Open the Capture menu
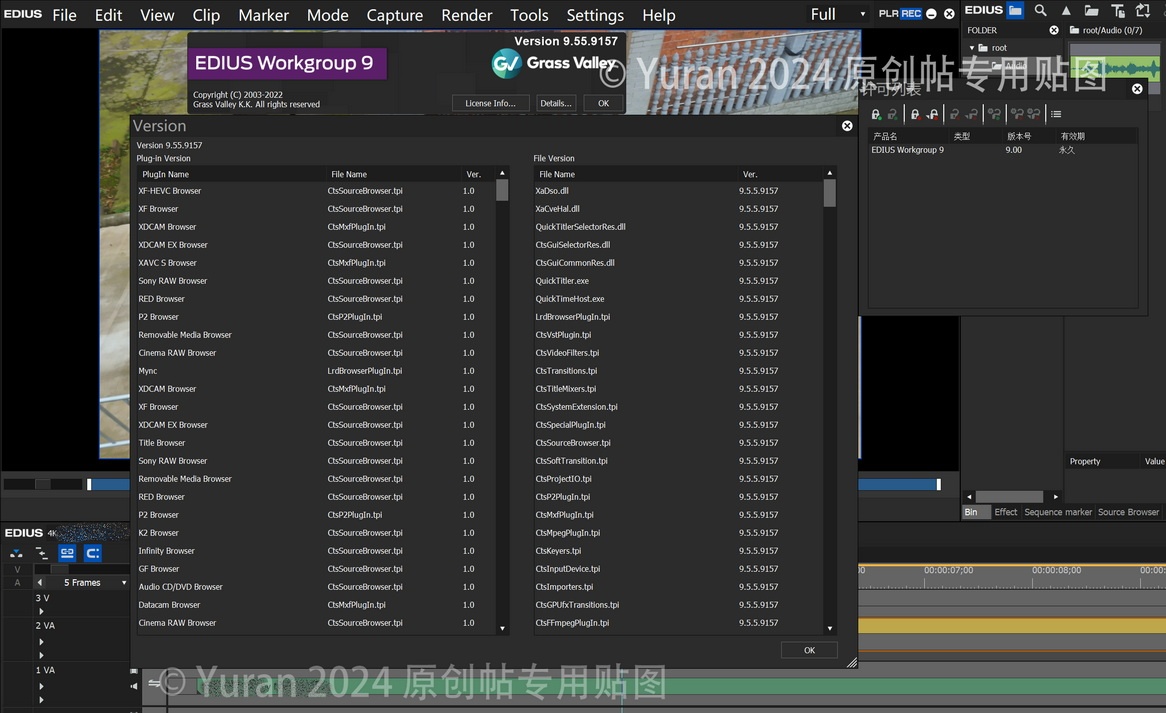This screenshot has height=713, width=1166. [x=394, y=15]
